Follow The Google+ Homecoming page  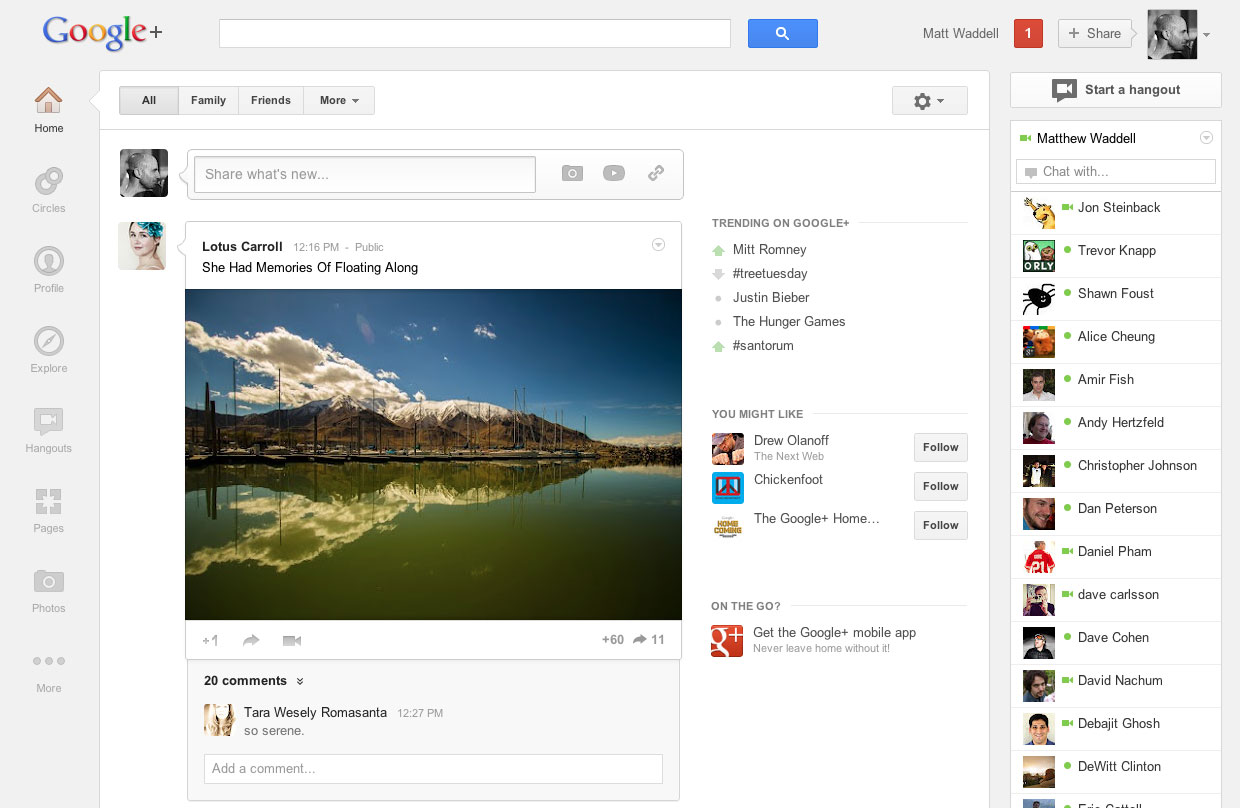pyautogui.click(x=940, y=525)
